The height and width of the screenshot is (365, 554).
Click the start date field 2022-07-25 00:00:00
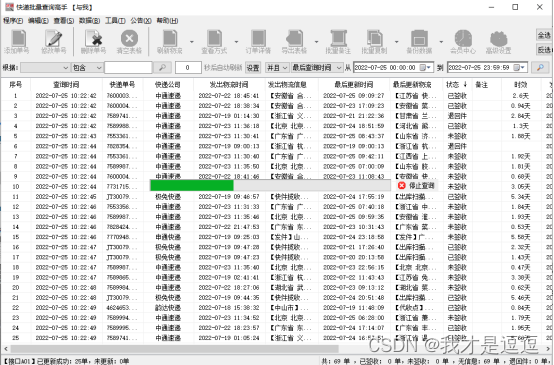[393, 67]
